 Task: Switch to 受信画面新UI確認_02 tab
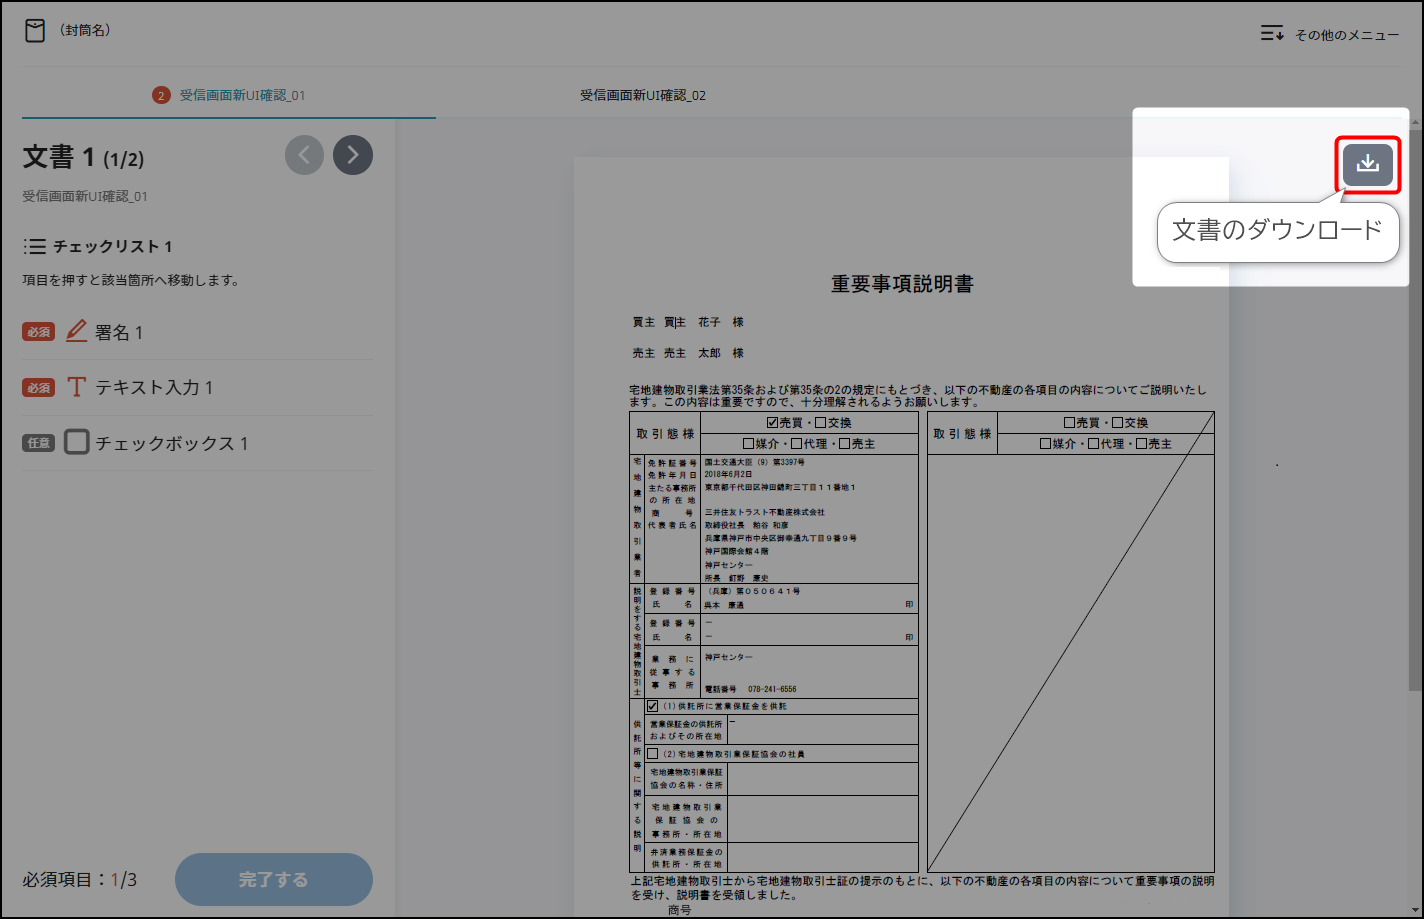point(643,96)
